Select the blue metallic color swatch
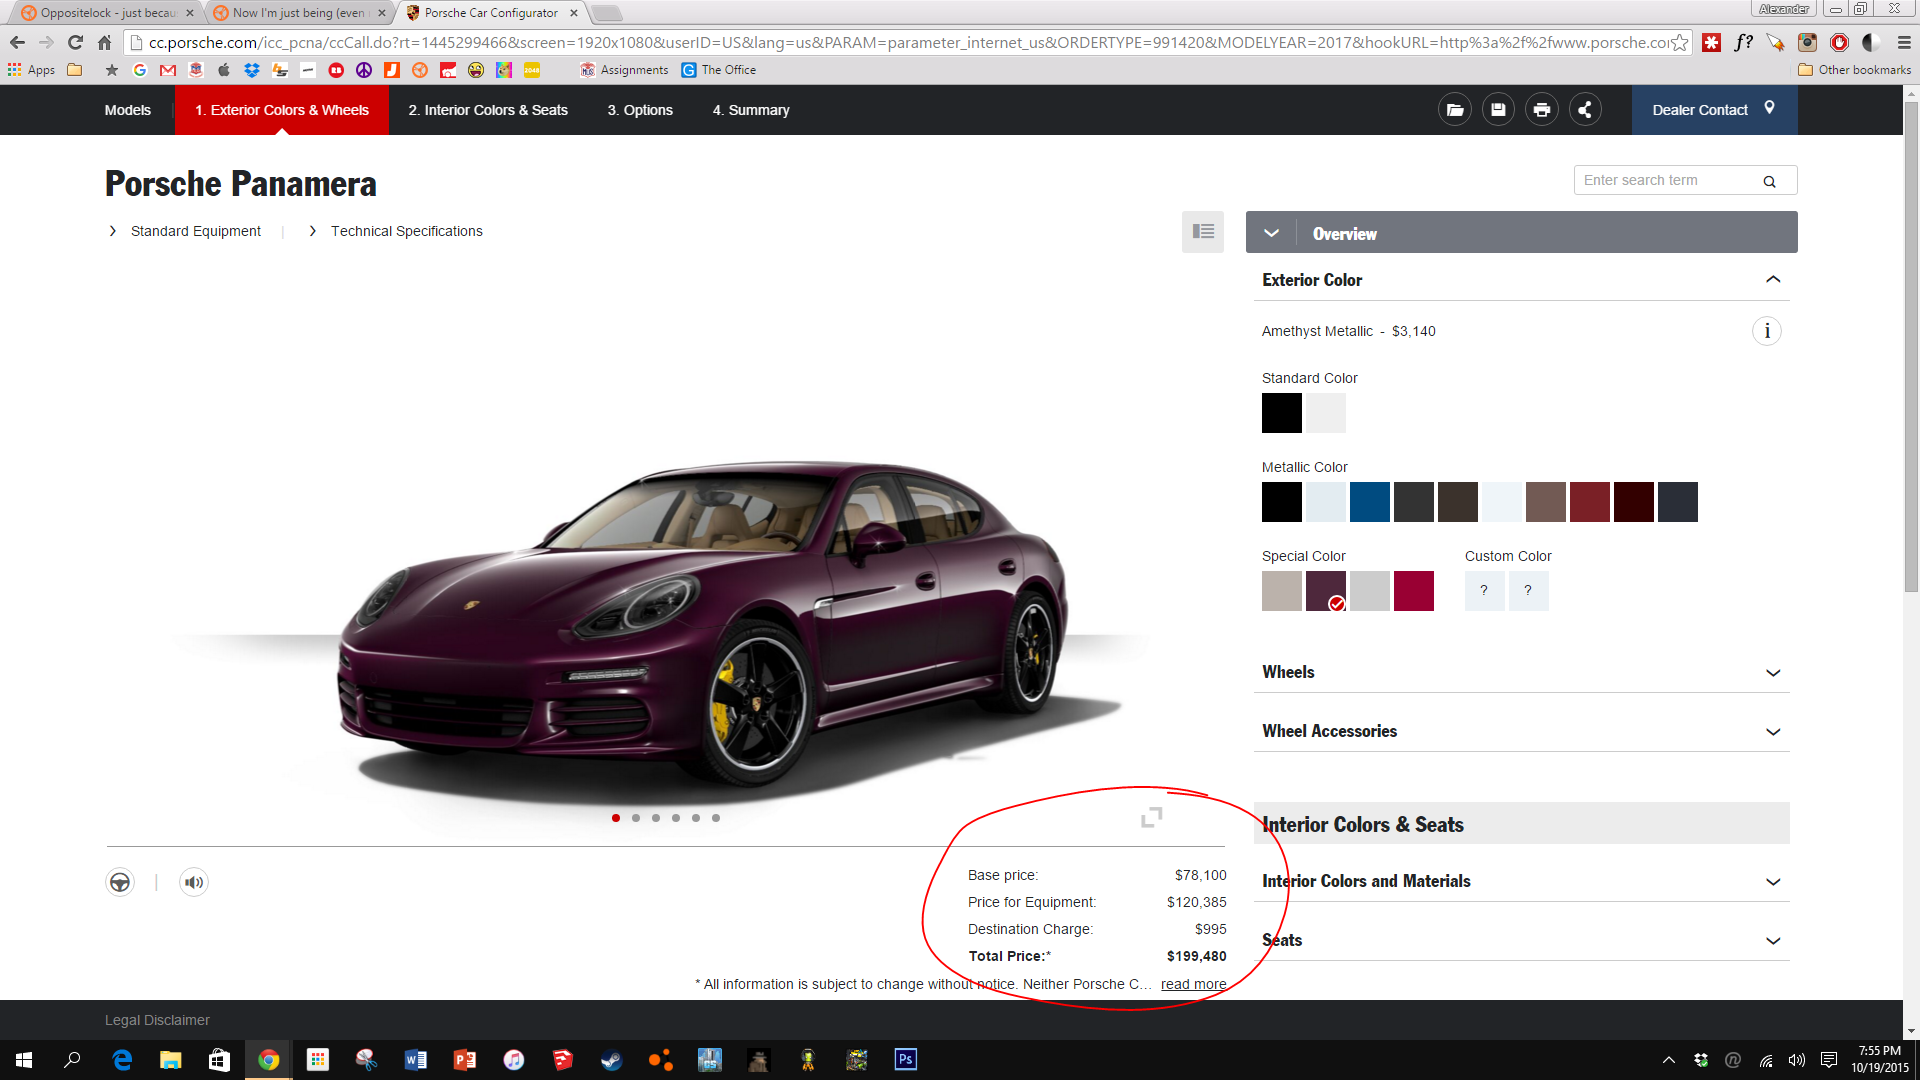 click(1370, 502)
